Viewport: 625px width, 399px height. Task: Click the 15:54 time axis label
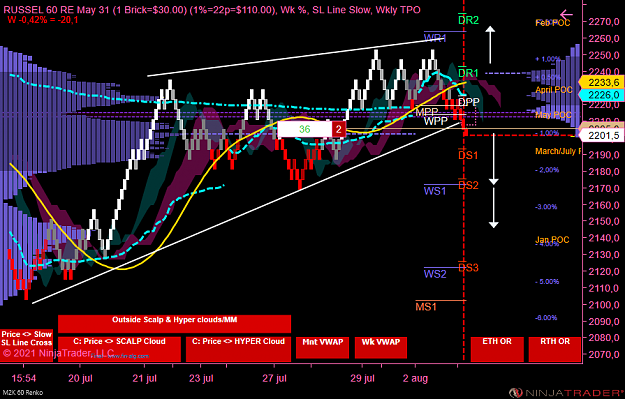click(24, 378)
